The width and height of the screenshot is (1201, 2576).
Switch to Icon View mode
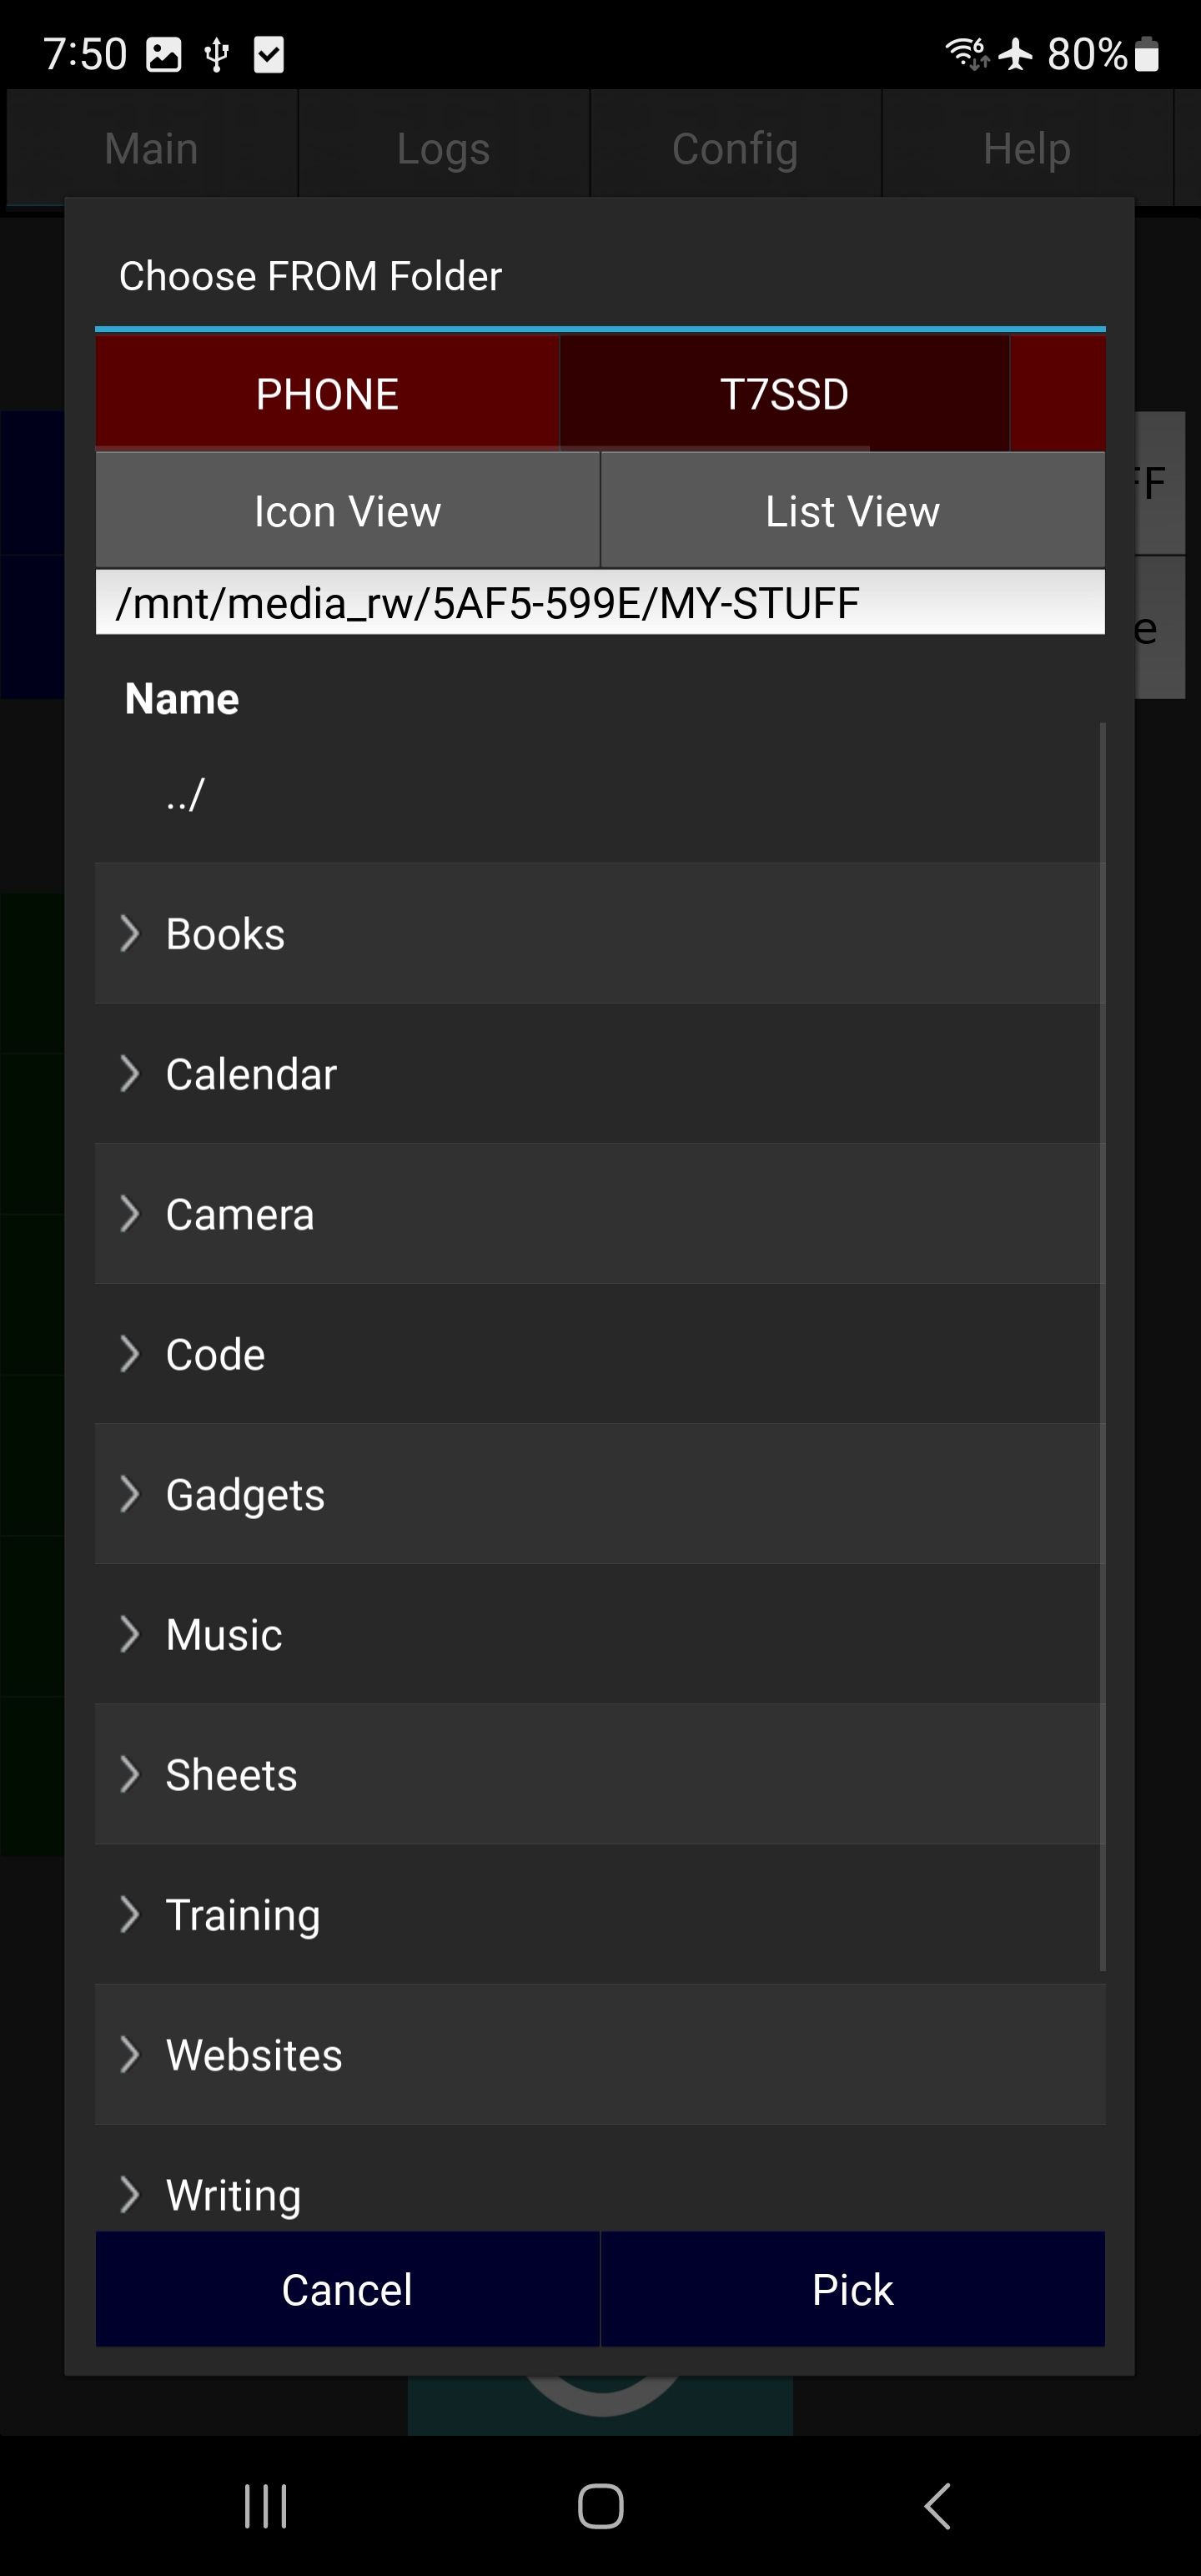pos(347,511)
